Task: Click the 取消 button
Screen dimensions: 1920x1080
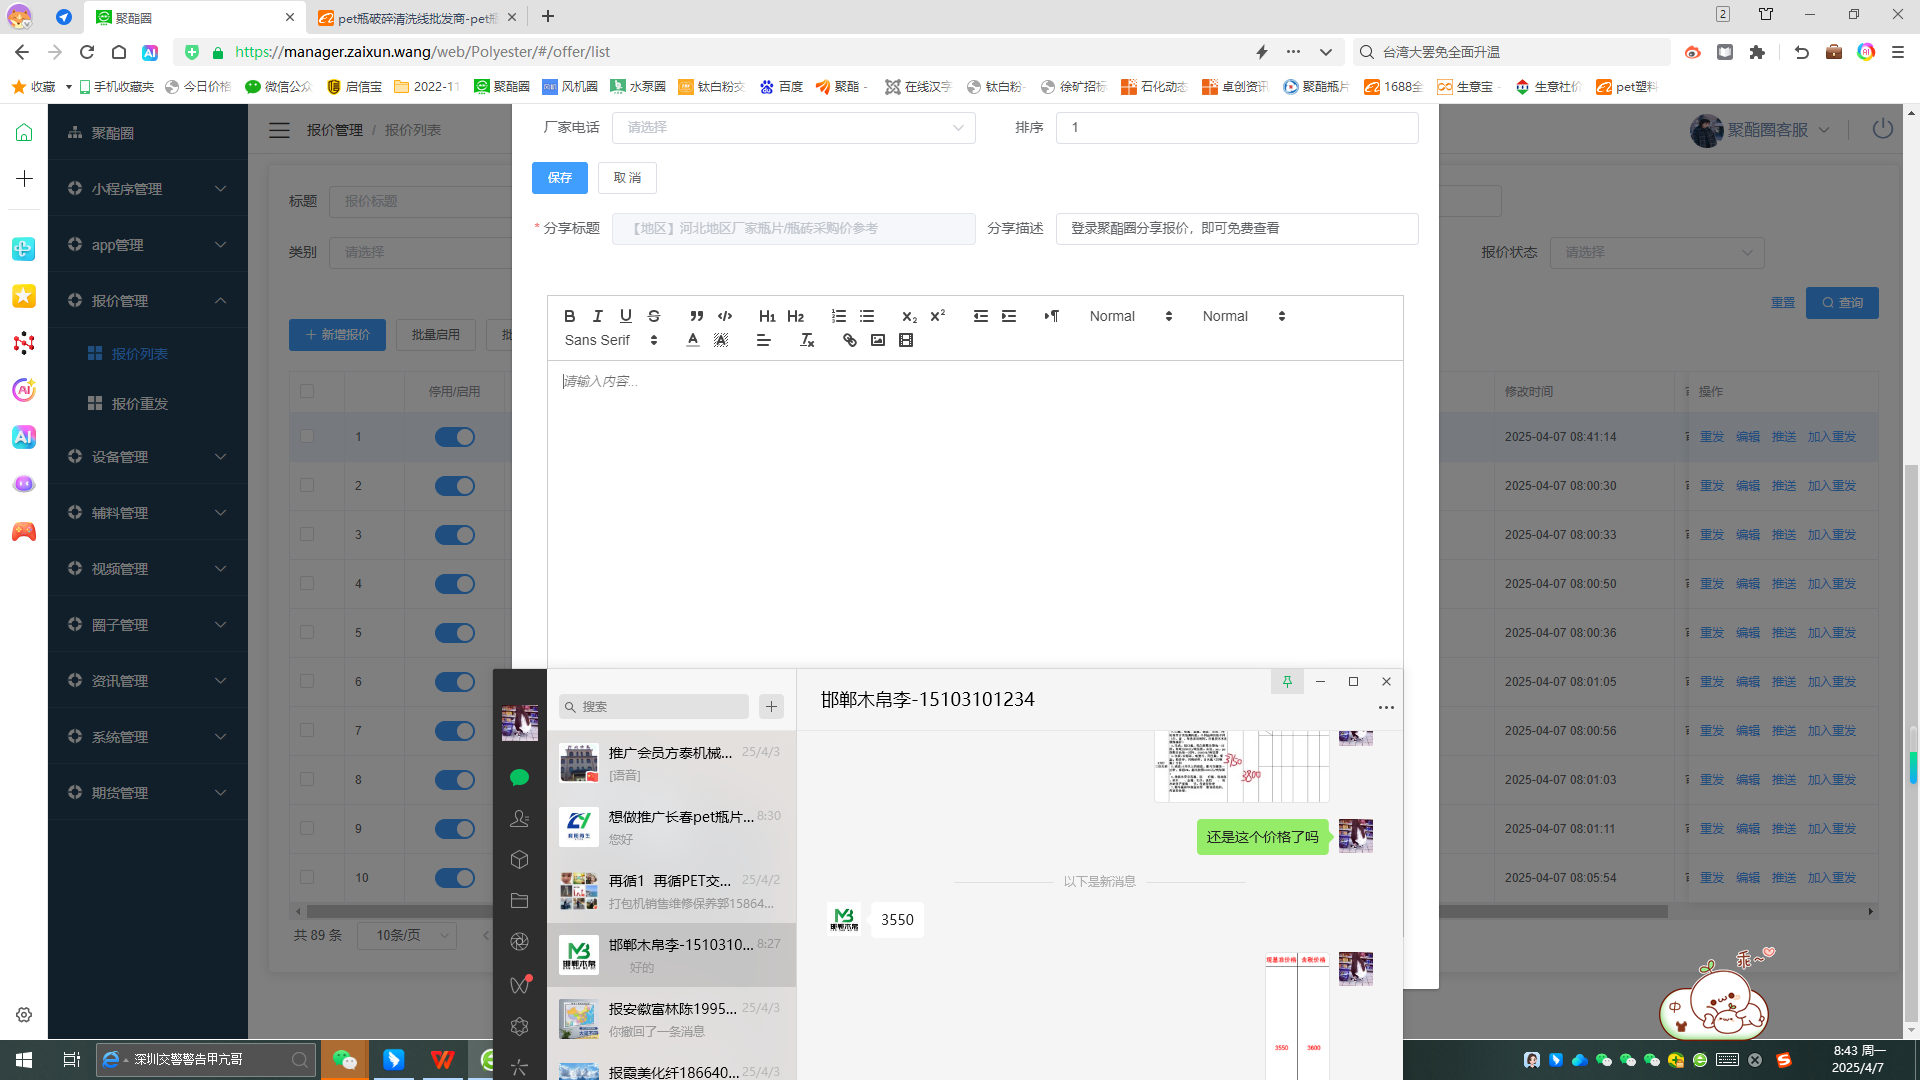Action: (627, 178)
